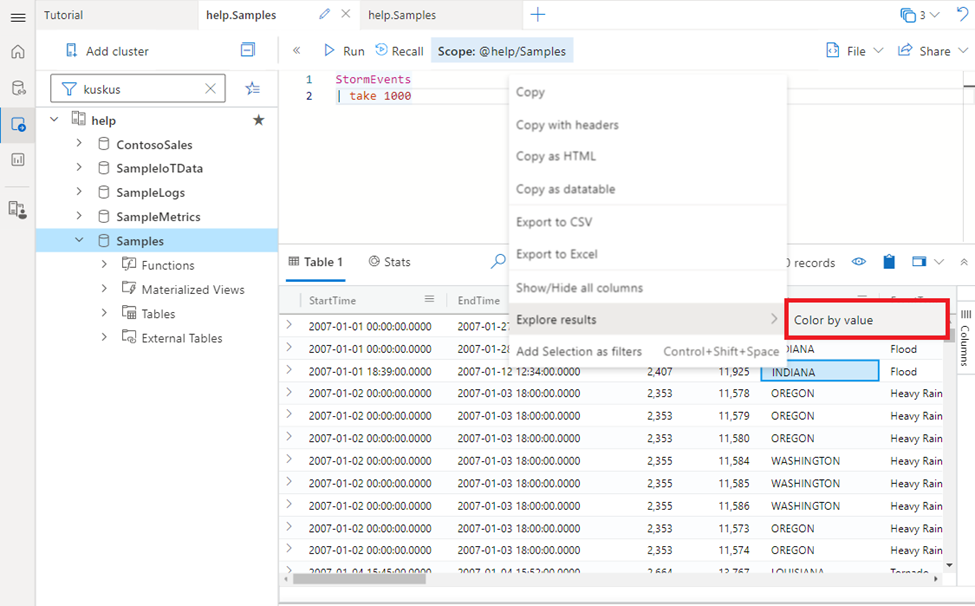
Task: Open My cluster sidebar icon
Action: [x=18, y=210]
